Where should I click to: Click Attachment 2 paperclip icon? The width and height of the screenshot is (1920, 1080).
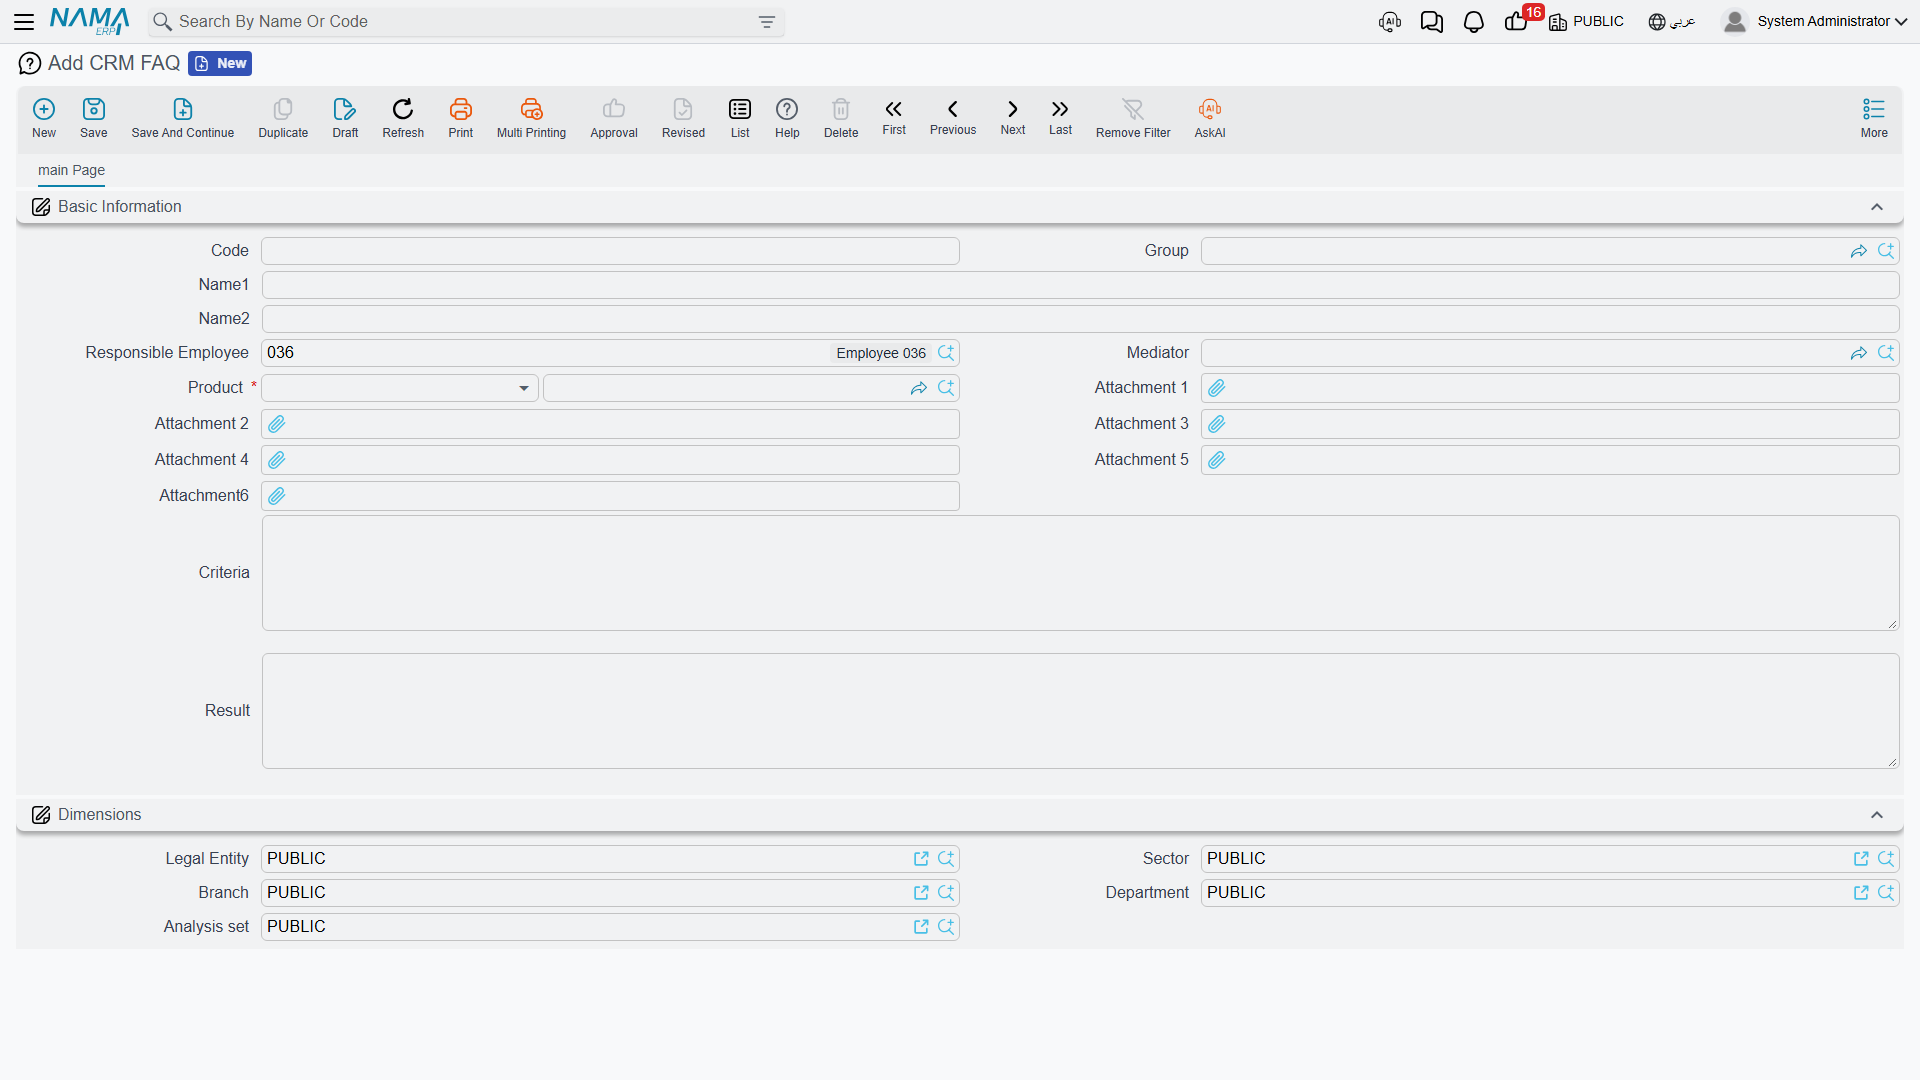pyautogui.click(x=277, y=424)
